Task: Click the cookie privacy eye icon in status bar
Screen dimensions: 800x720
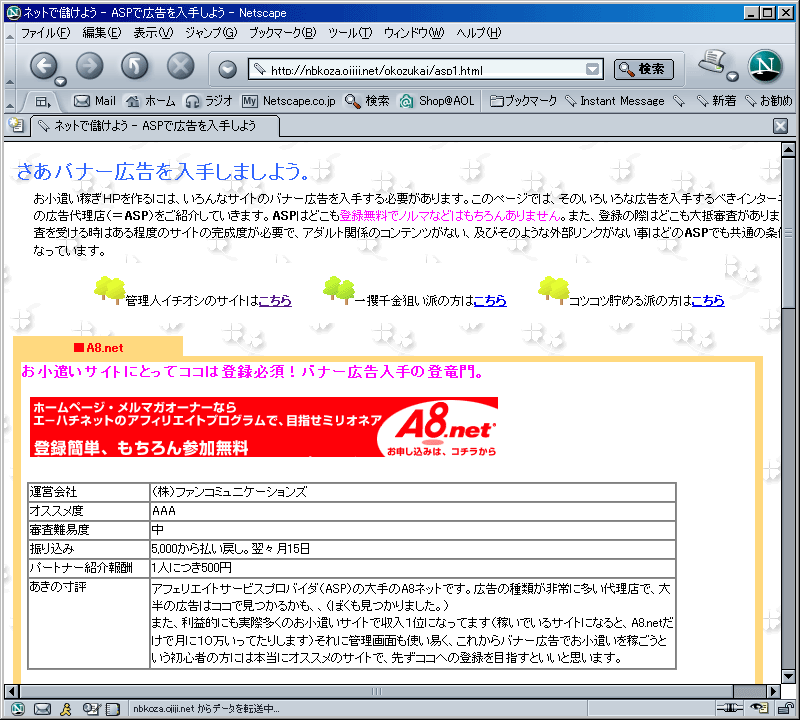Action: pyautogui.click(x=759, y=708)
